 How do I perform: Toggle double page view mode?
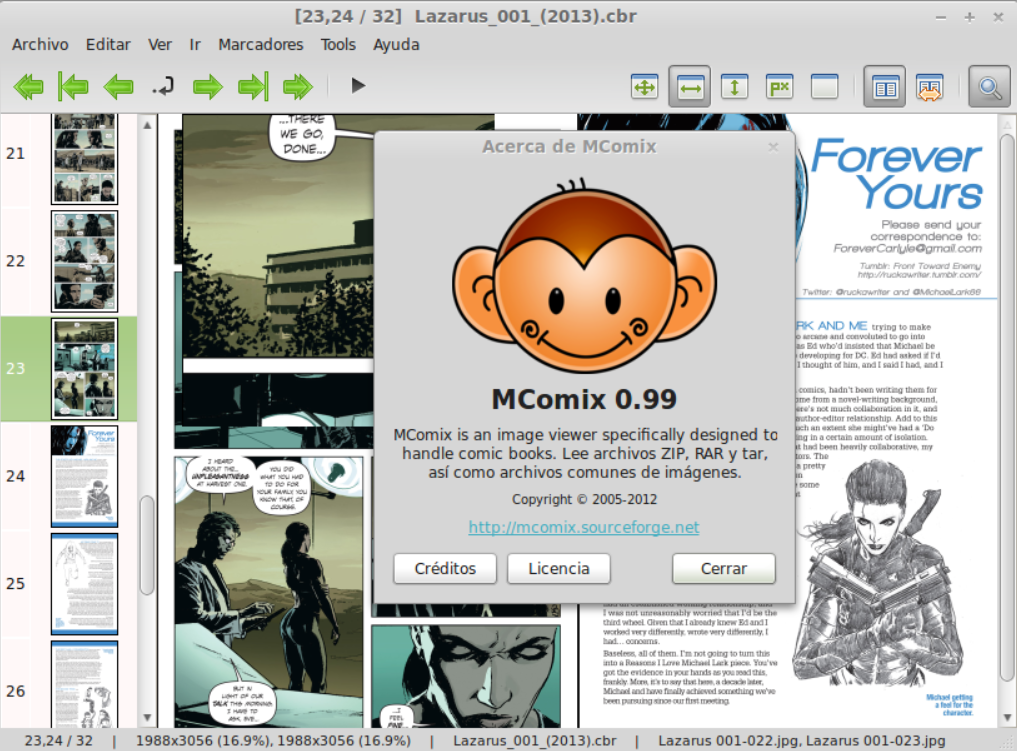point(885,86)
